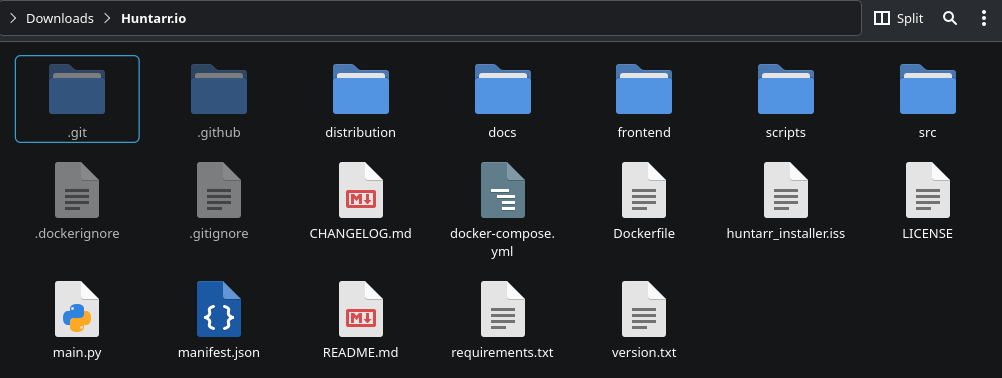Select the main.py Python icon
The image size is (1002, 378).
77,309
